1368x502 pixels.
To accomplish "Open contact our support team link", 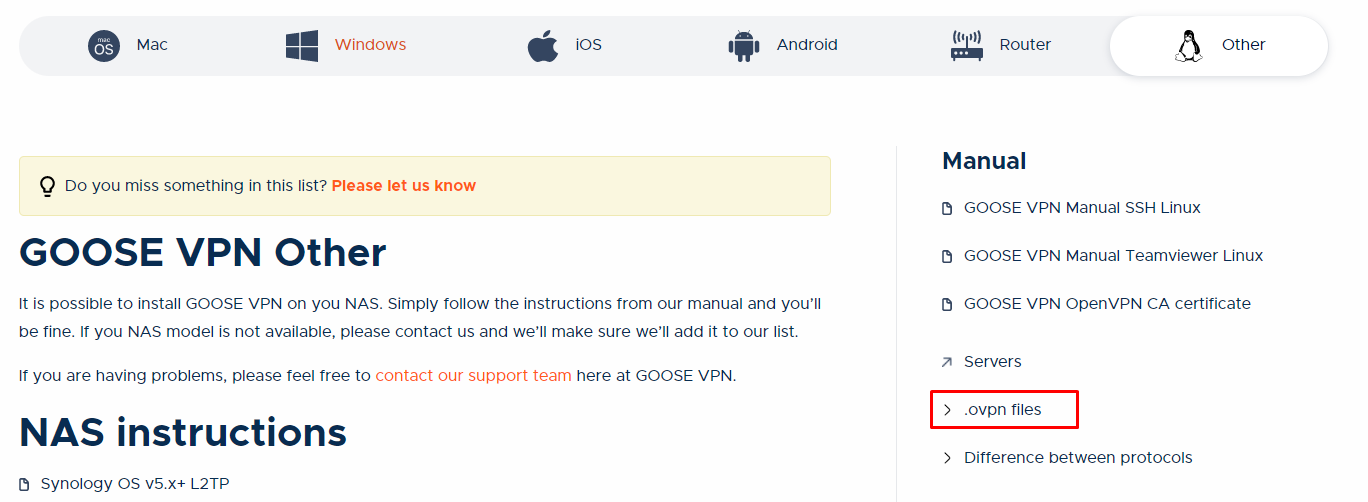I will click(474, 376).
